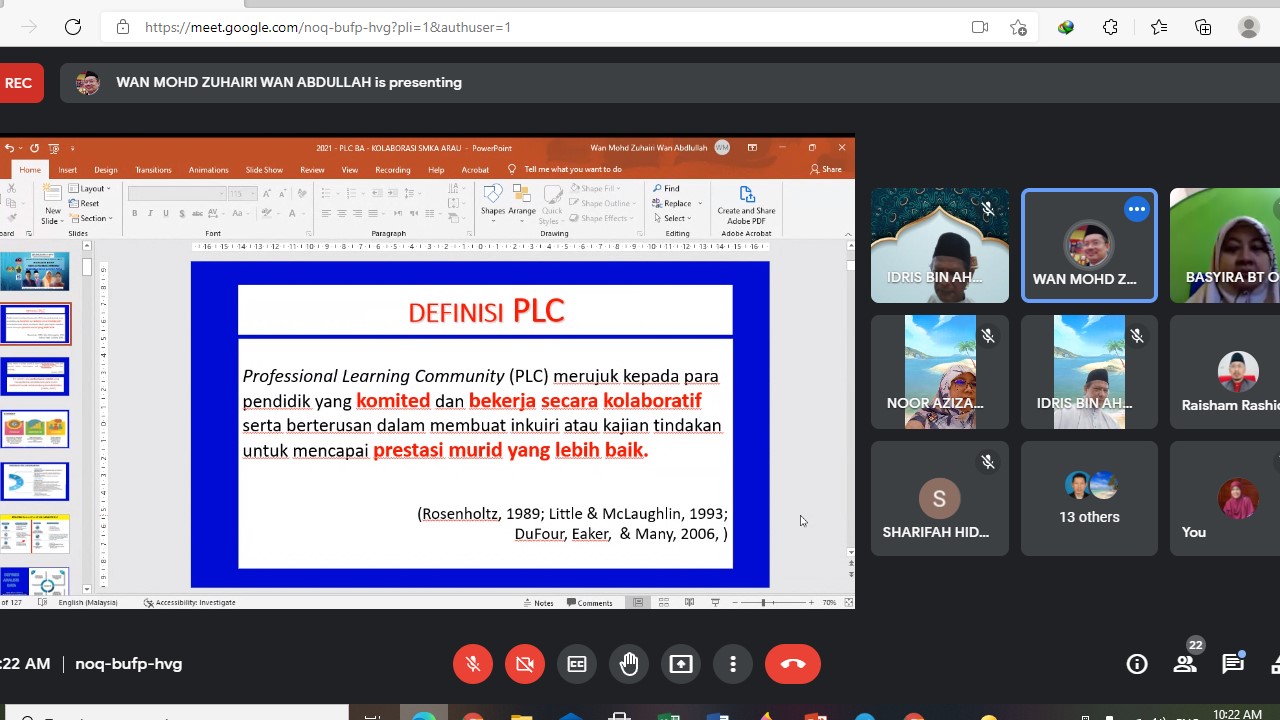1280x720 pixels.
Task: Toggle Bold formatting
Action: pos(134,213)
